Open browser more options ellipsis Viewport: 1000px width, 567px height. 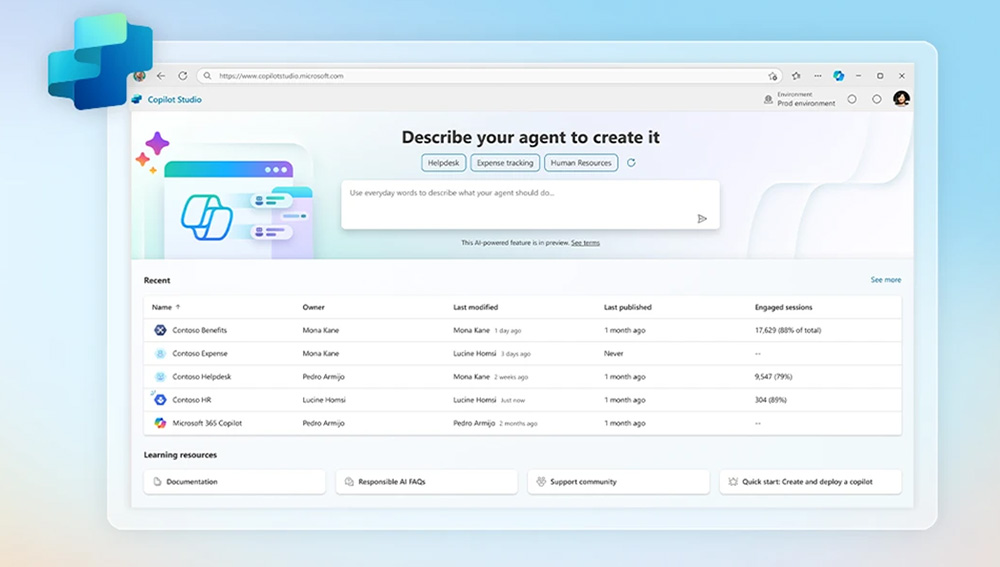point(818,76)
